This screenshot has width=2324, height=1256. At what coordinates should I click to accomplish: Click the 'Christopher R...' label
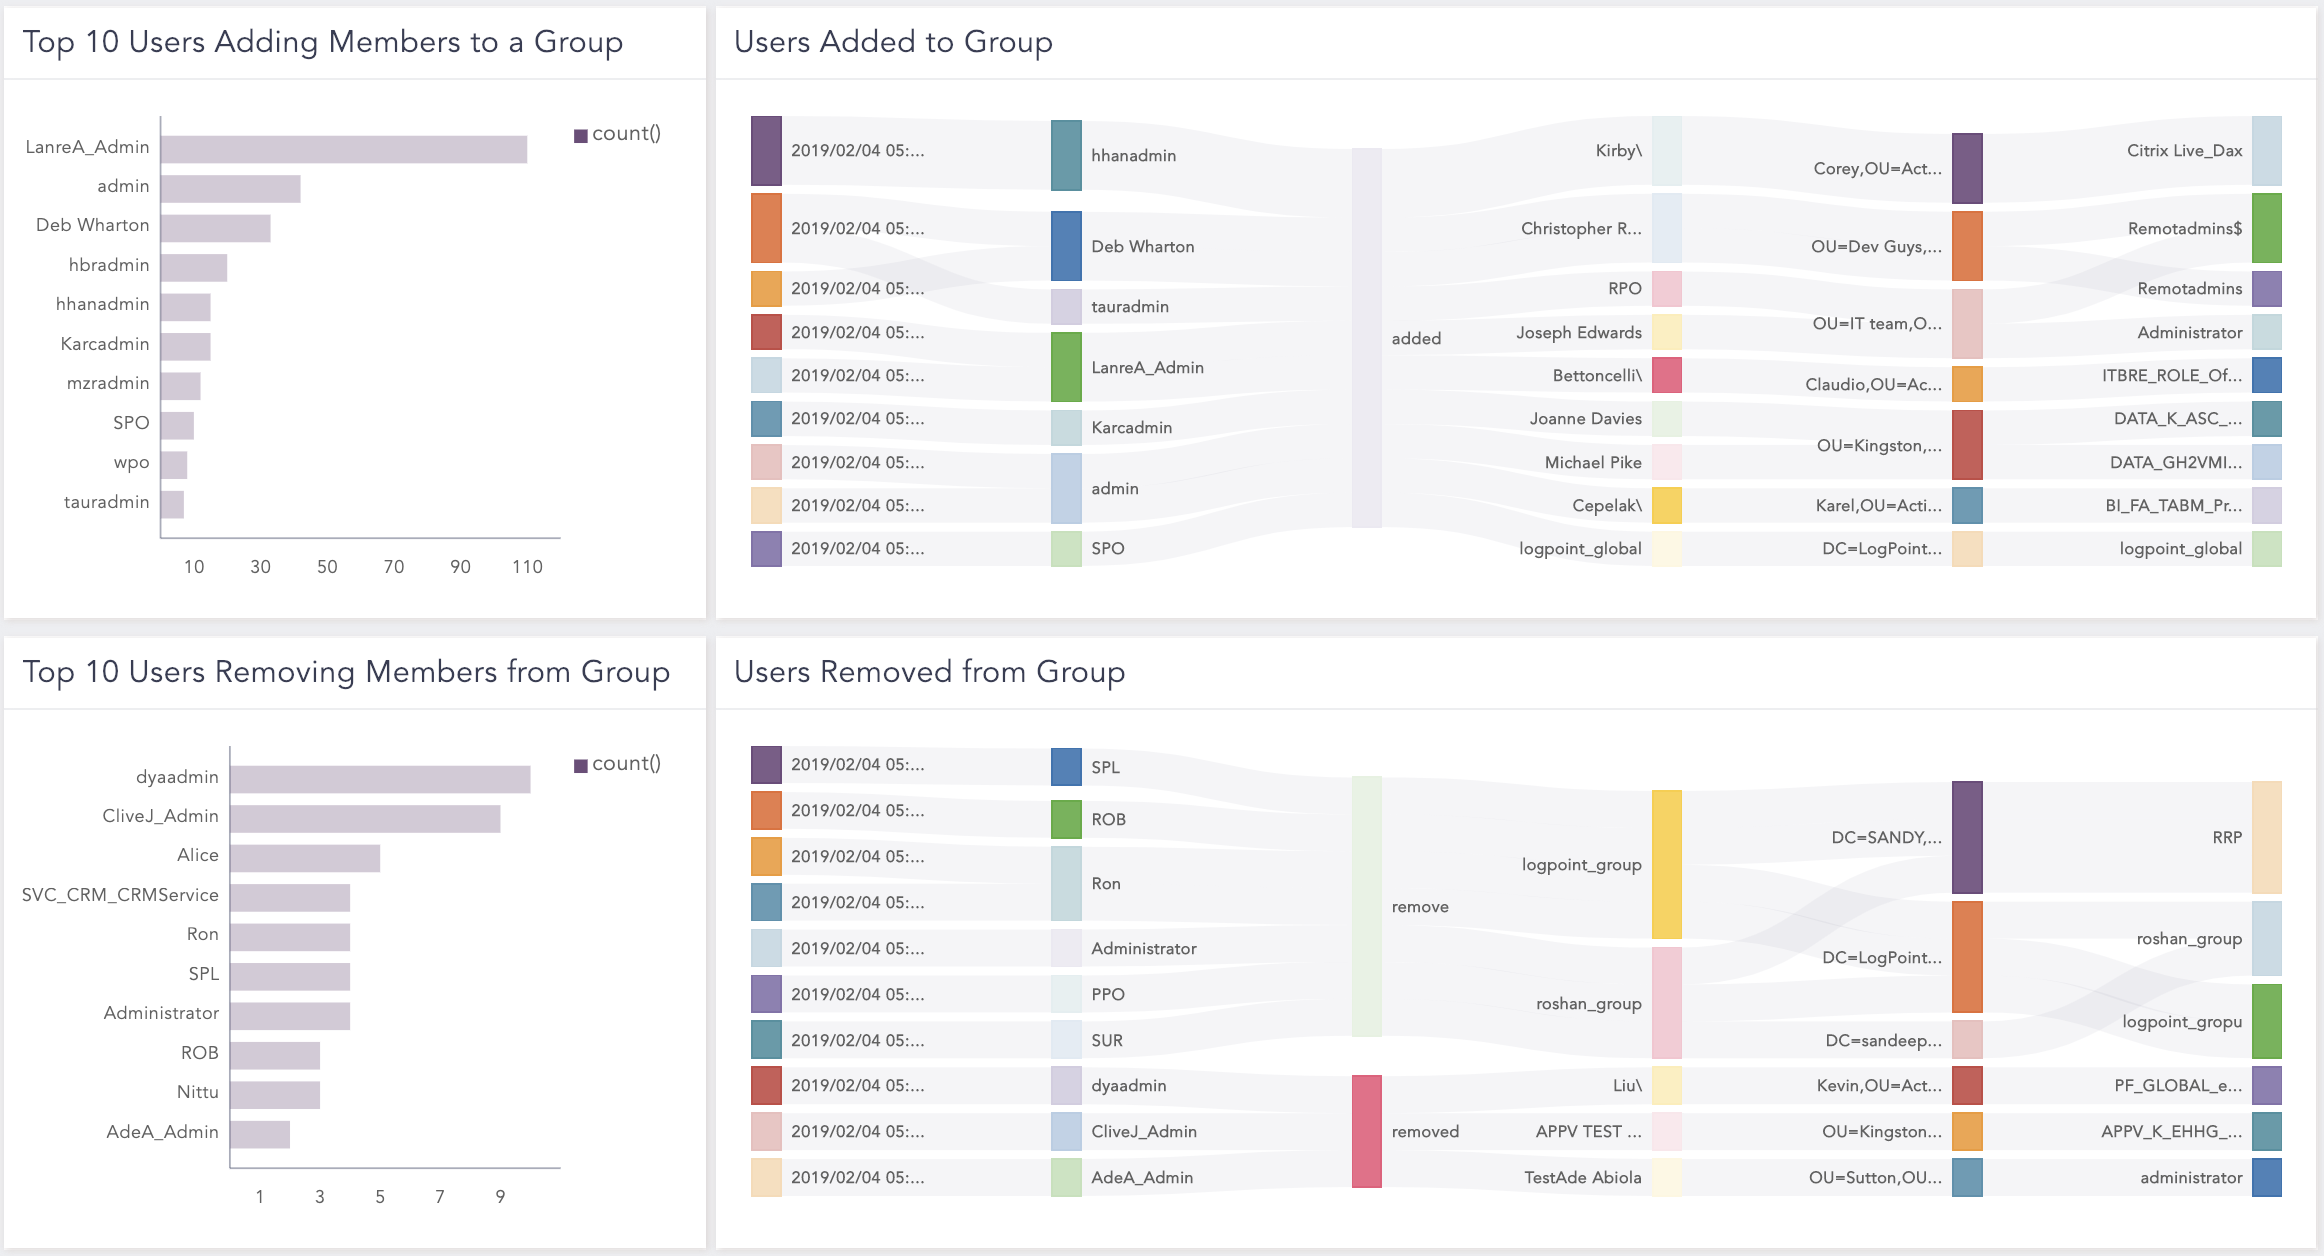(x=1581, y=228)
